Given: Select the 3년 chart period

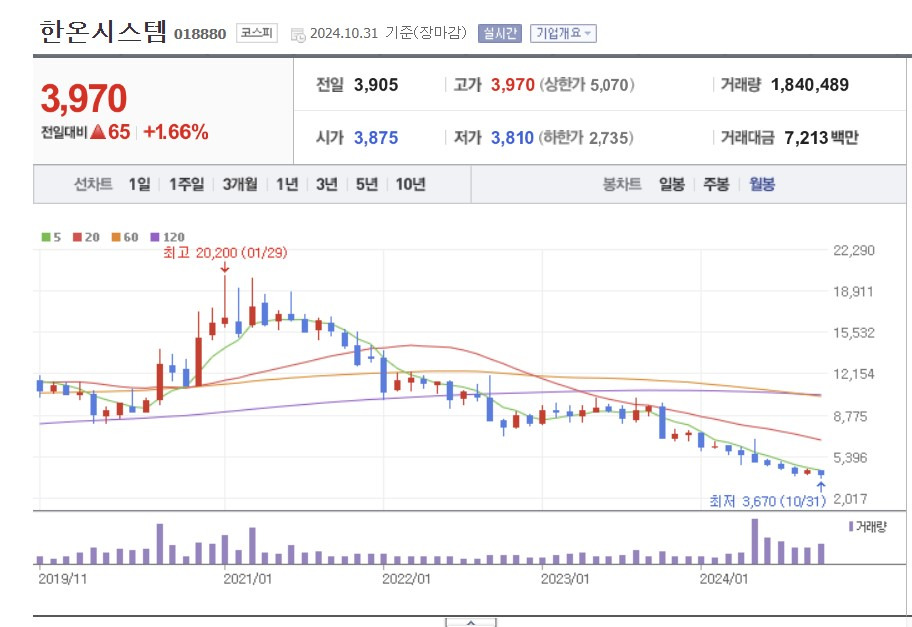Looking at the screenshot, I should click(327, 184).
